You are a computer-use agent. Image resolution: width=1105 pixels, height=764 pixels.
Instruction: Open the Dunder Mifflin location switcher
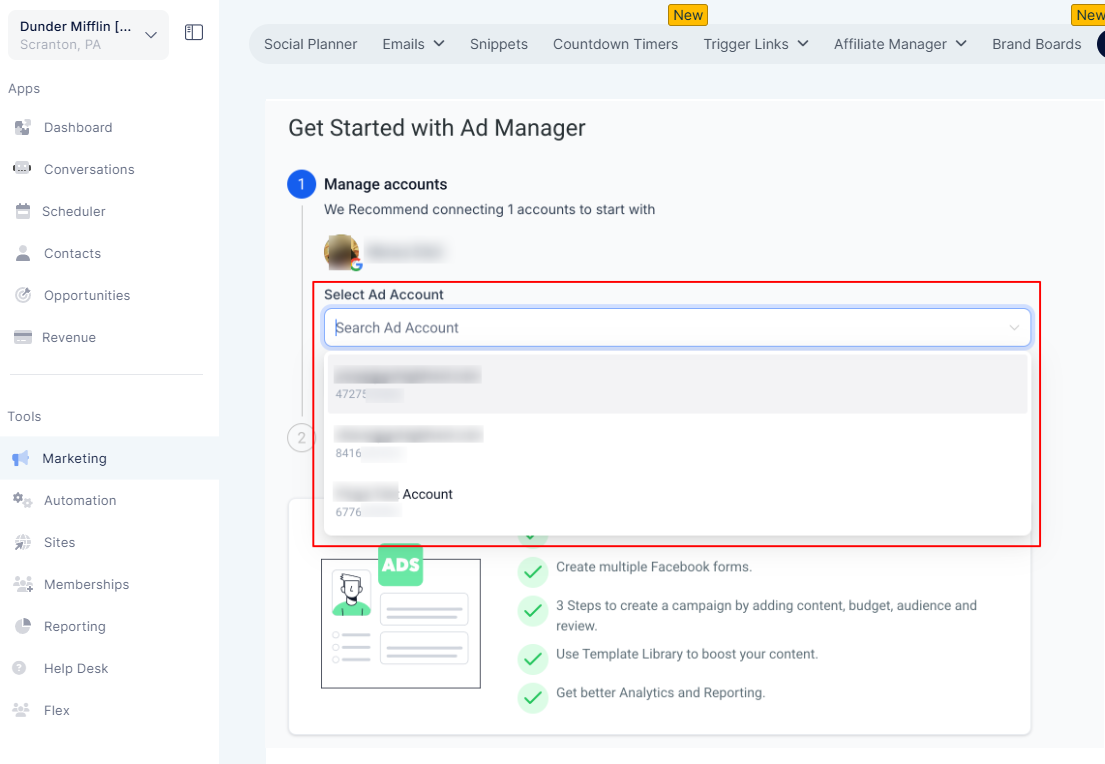[88, 35]
